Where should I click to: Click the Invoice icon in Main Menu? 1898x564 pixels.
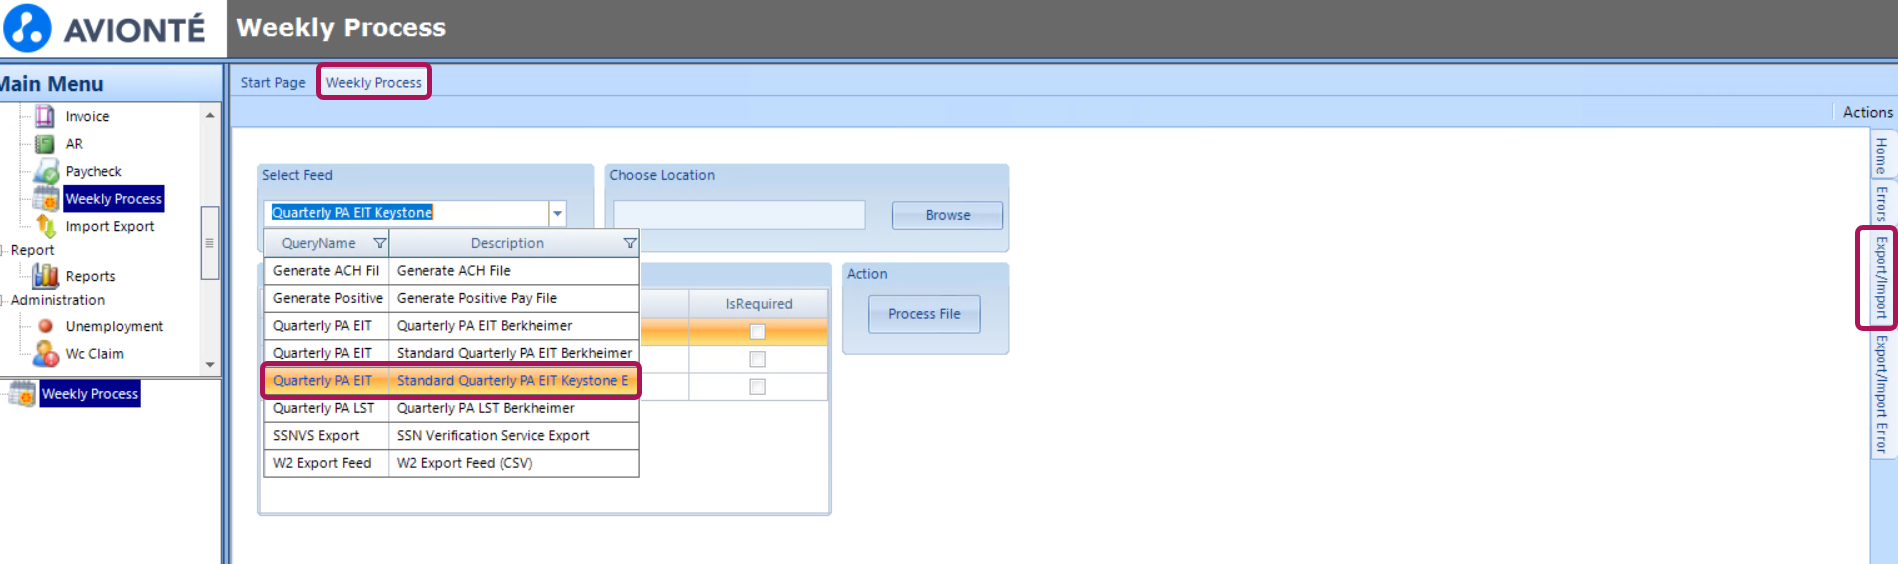45,116
